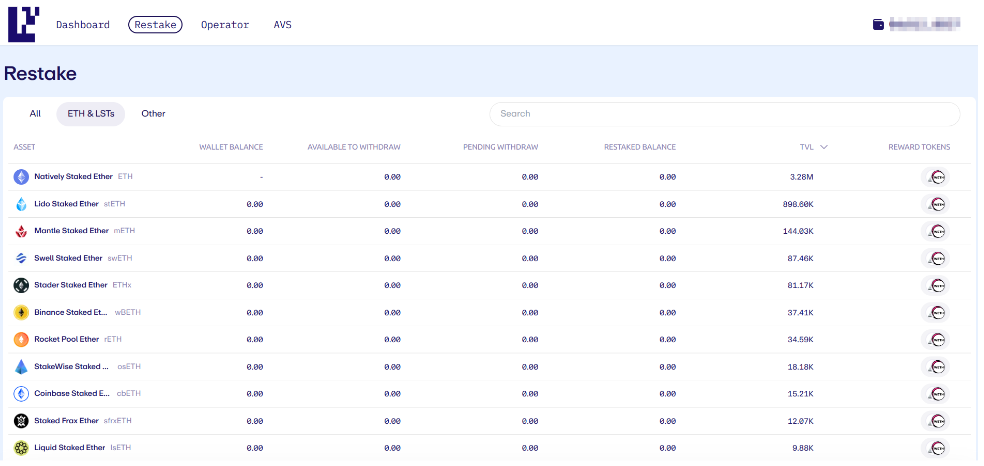Image resolution: width=984 pixels, height=466 pixels.
Task: Click reward token icon in Swell Staked Ether row
Action: tap(936, 258)
